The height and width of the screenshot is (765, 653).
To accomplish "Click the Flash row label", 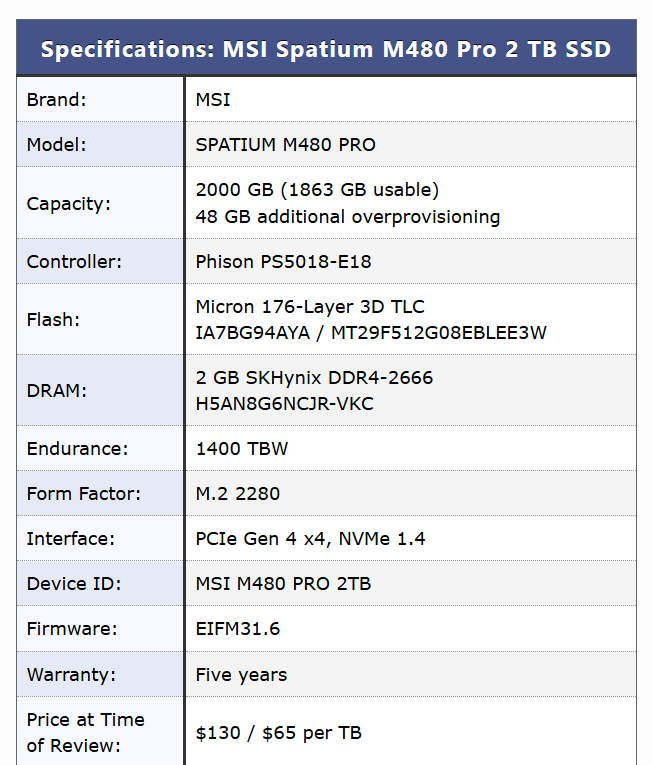I will click(x=53, y=319).
